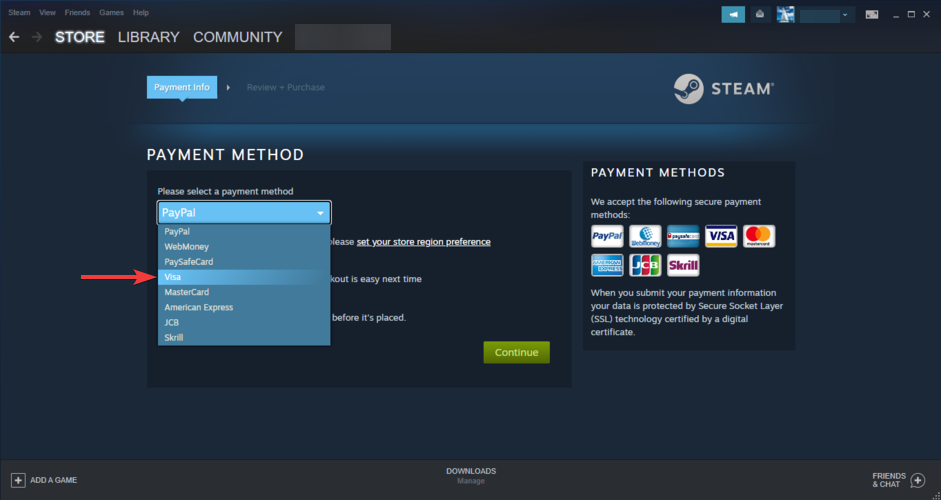
Task: Choose PaySafeCard from the dropdown list
Action: pos(244,262)
